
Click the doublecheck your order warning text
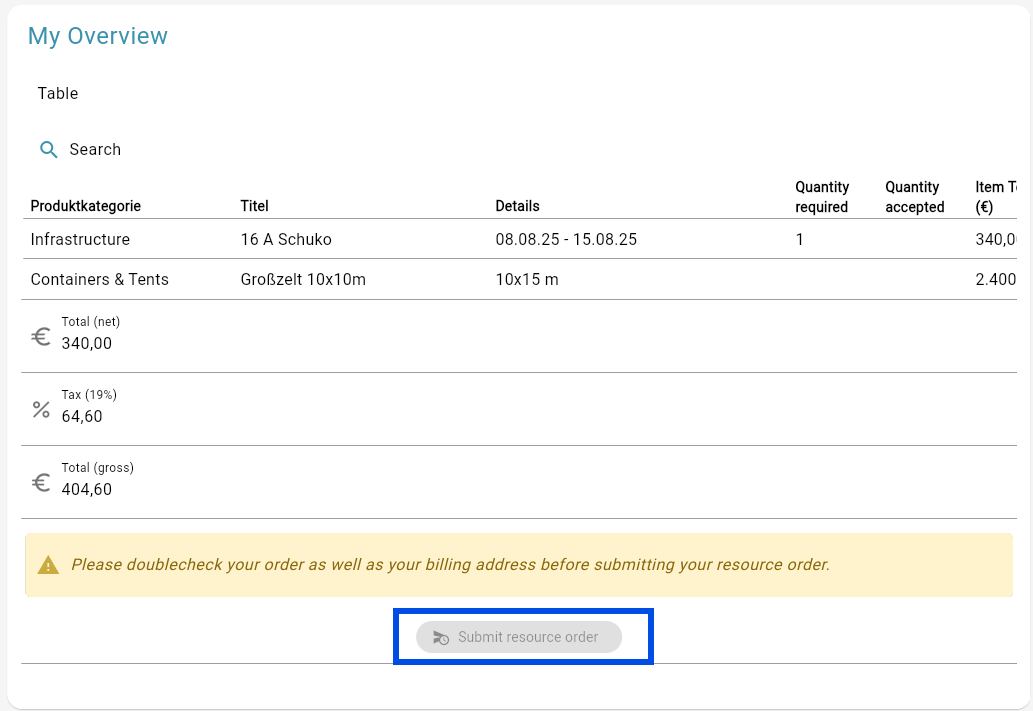click(x=451, y=565)
